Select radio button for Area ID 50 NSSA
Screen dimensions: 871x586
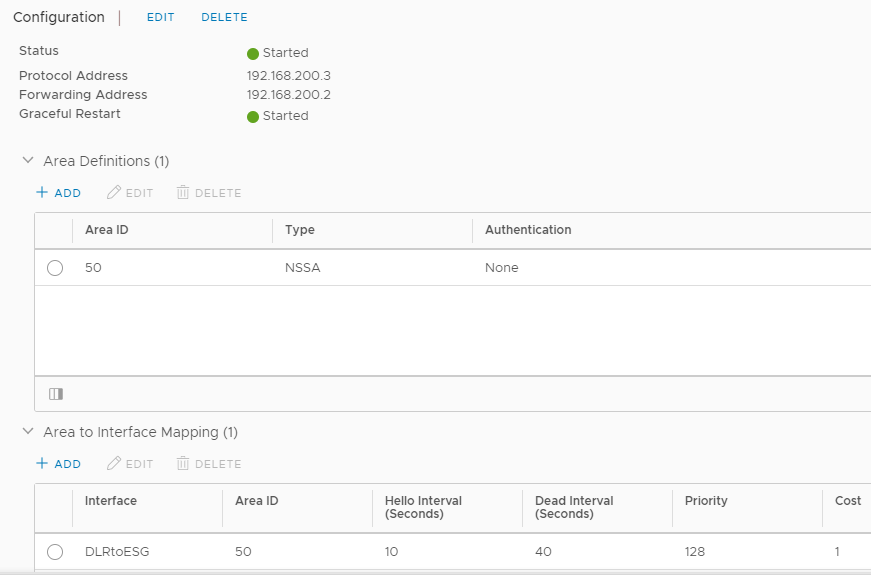tap(55, 268)
